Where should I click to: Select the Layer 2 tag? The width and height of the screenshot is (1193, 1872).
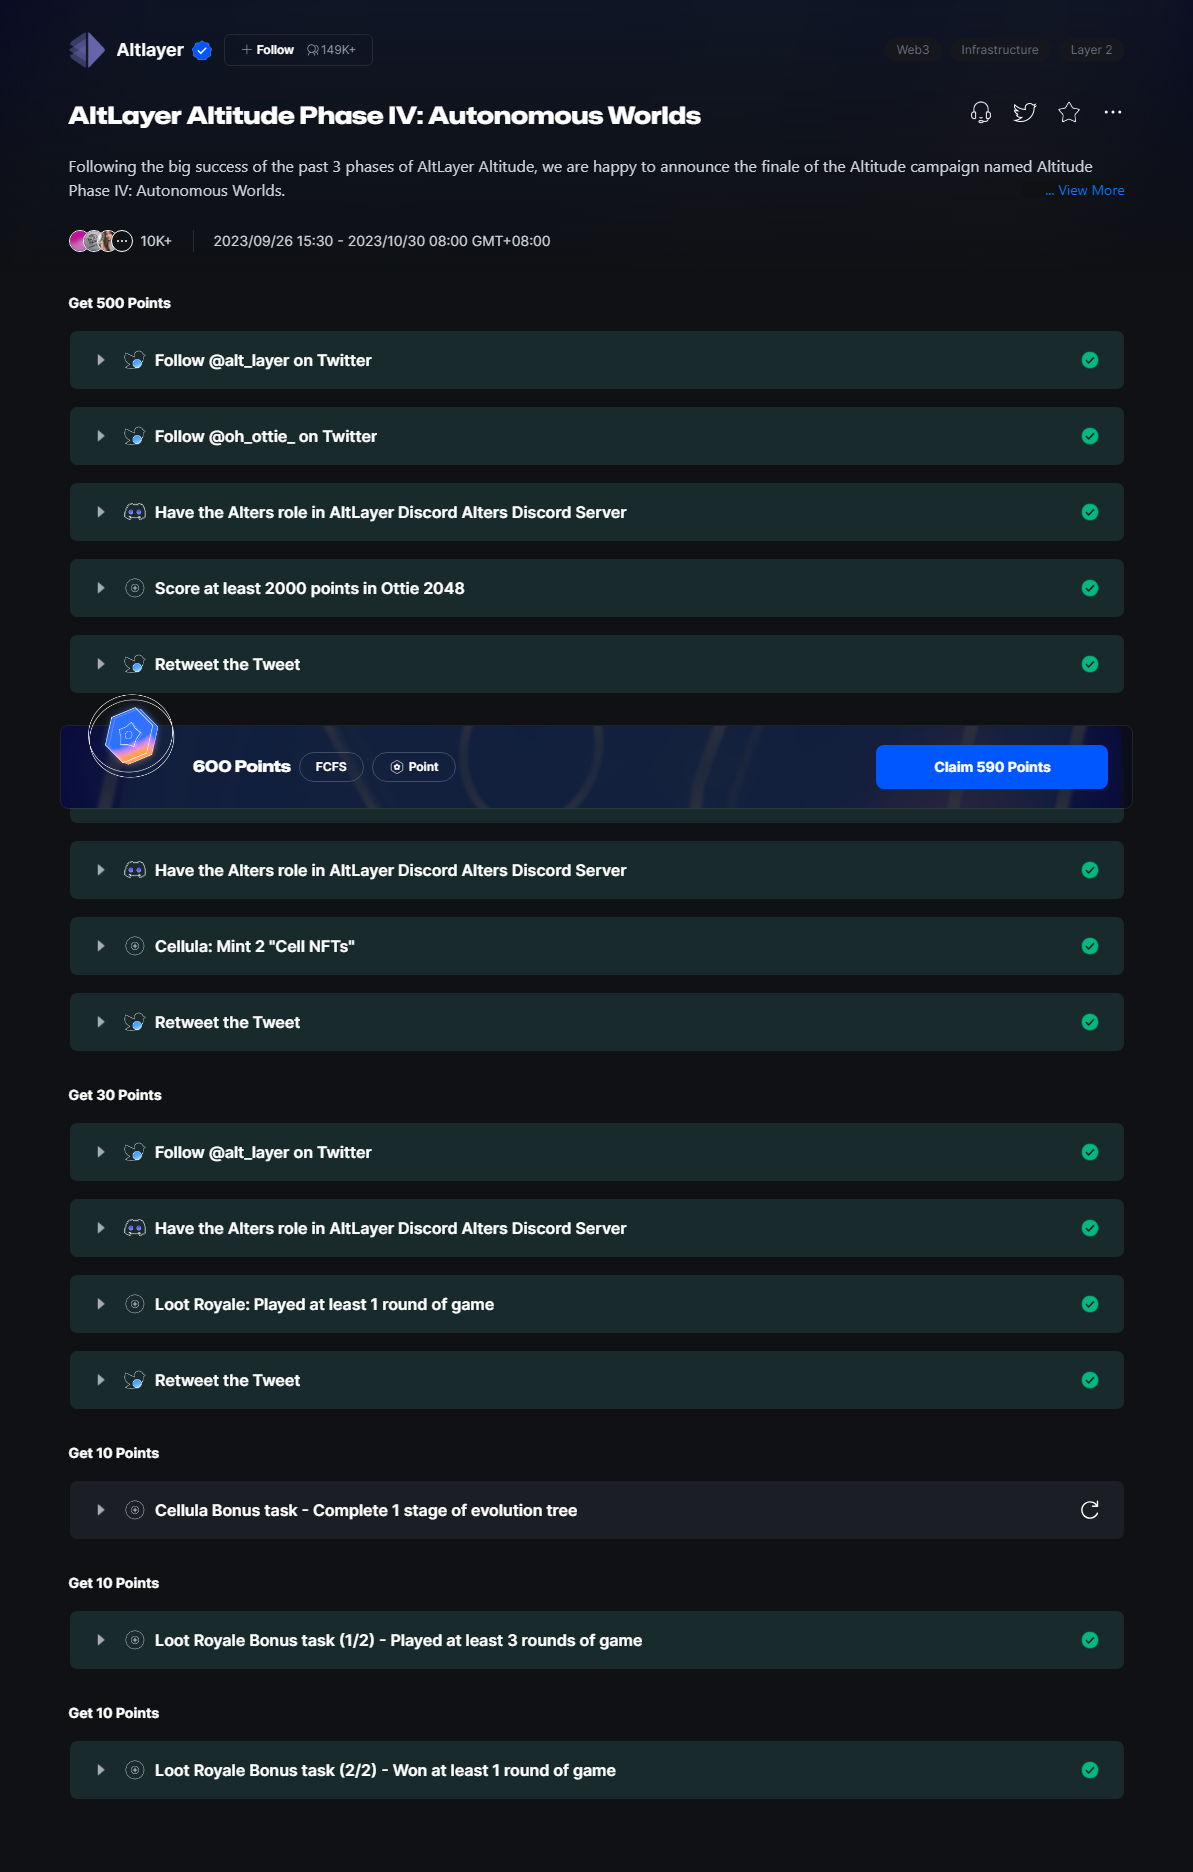coord(1090,50)
